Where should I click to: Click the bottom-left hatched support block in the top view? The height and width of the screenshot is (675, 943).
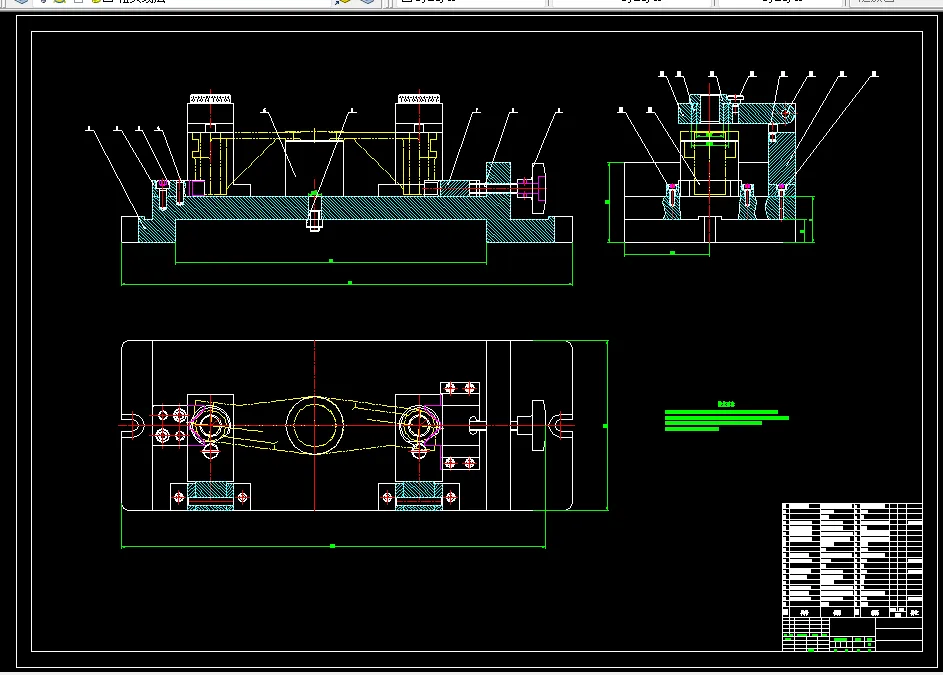(210, 496)
